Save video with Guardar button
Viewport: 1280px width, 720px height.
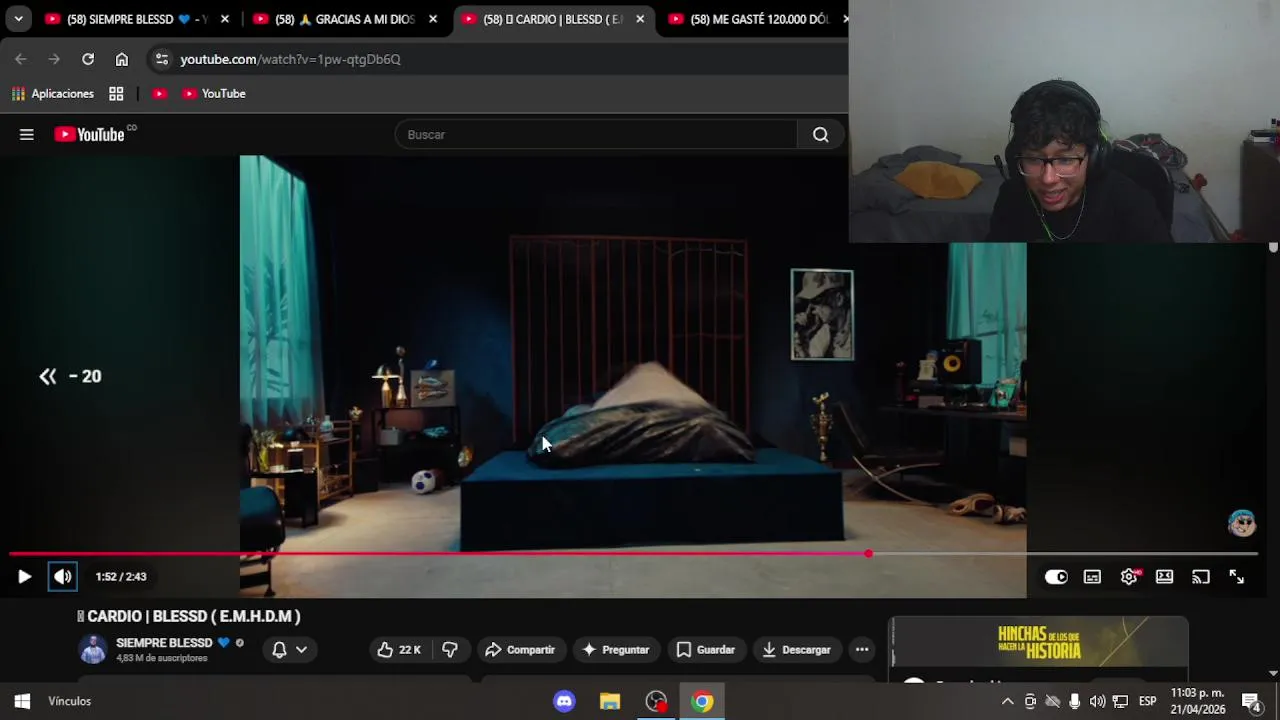point(706,650)
